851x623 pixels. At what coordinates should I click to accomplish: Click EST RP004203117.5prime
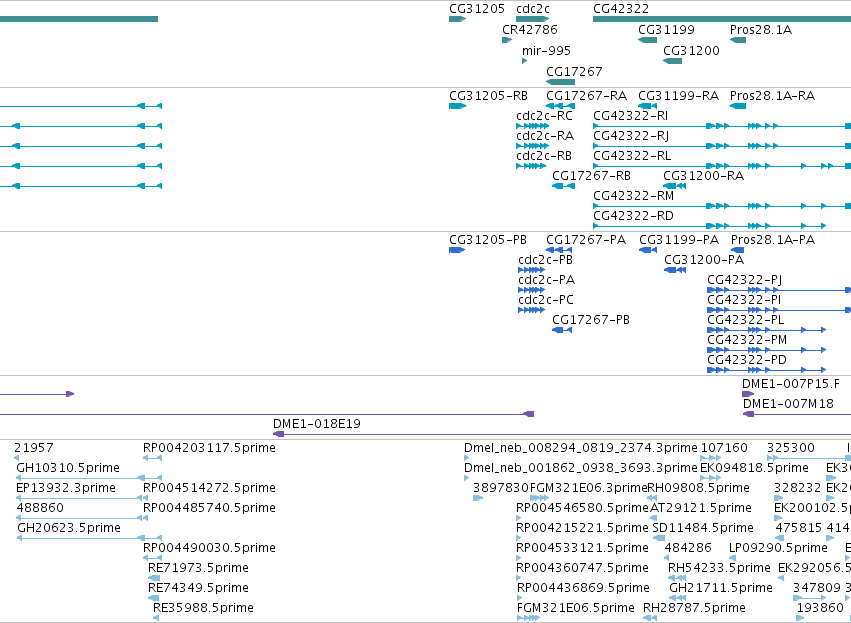152,459
